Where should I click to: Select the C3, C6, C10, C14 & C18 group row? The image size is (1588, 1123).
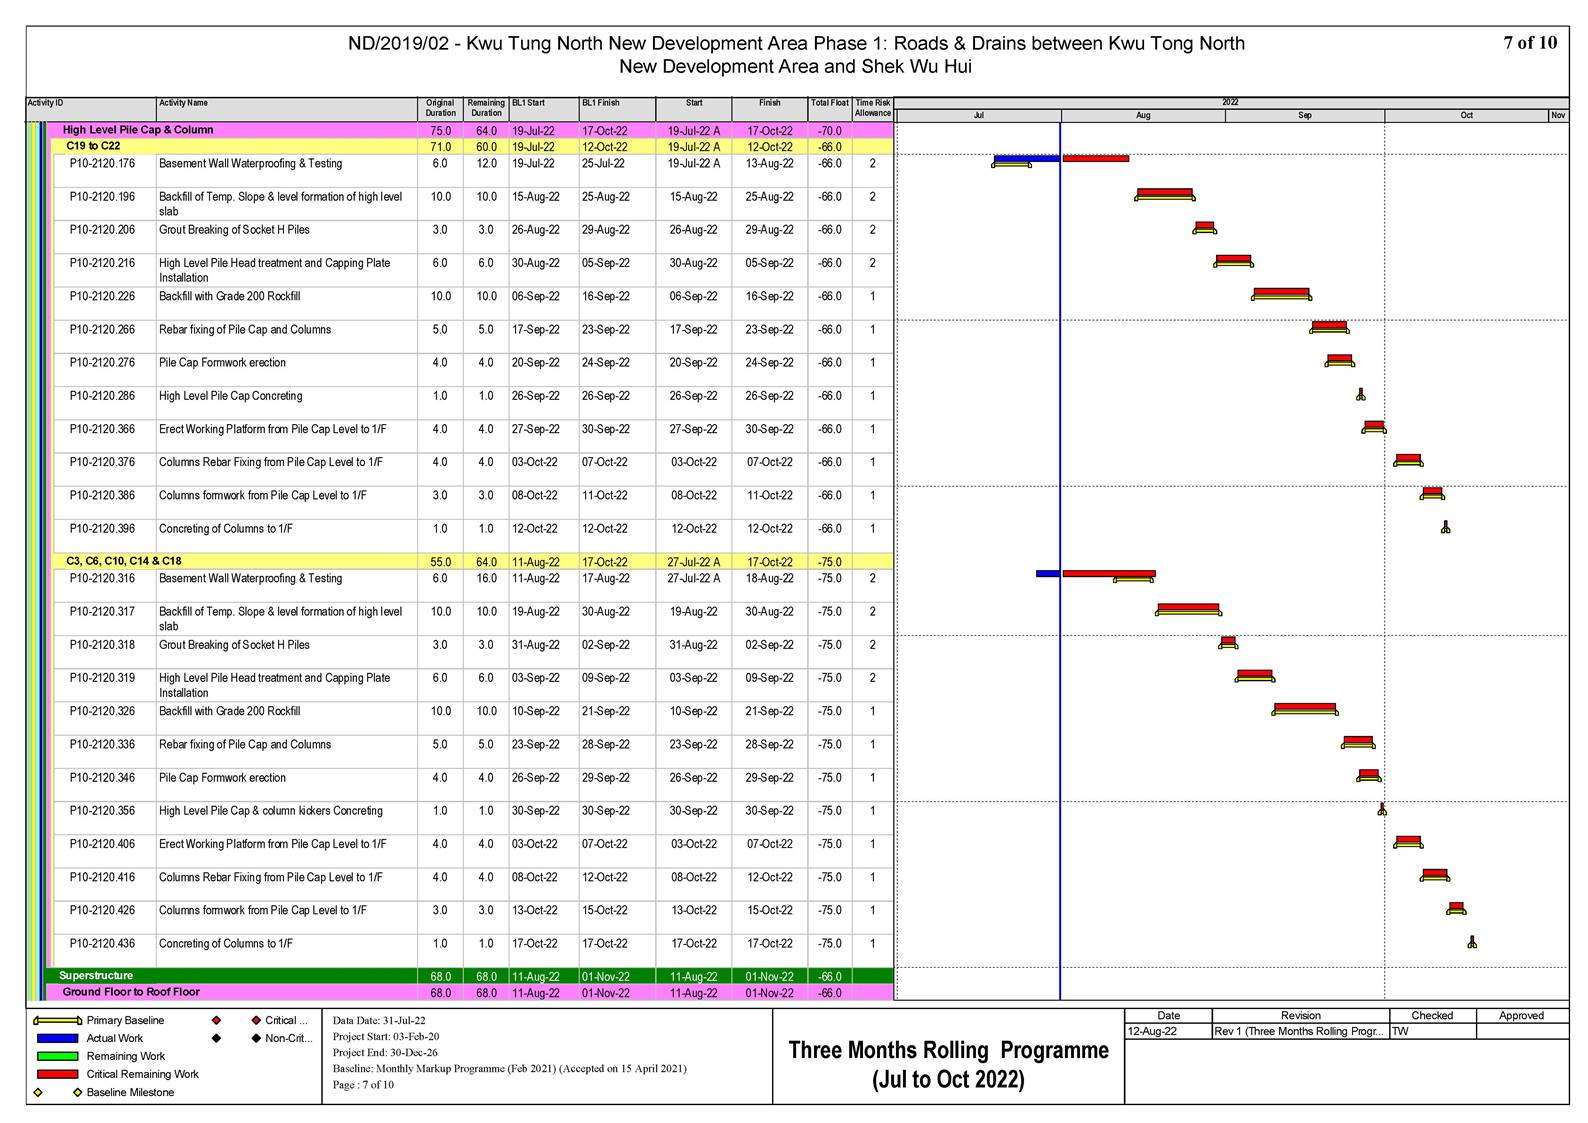pyautogui.click(x=472, y=561)
